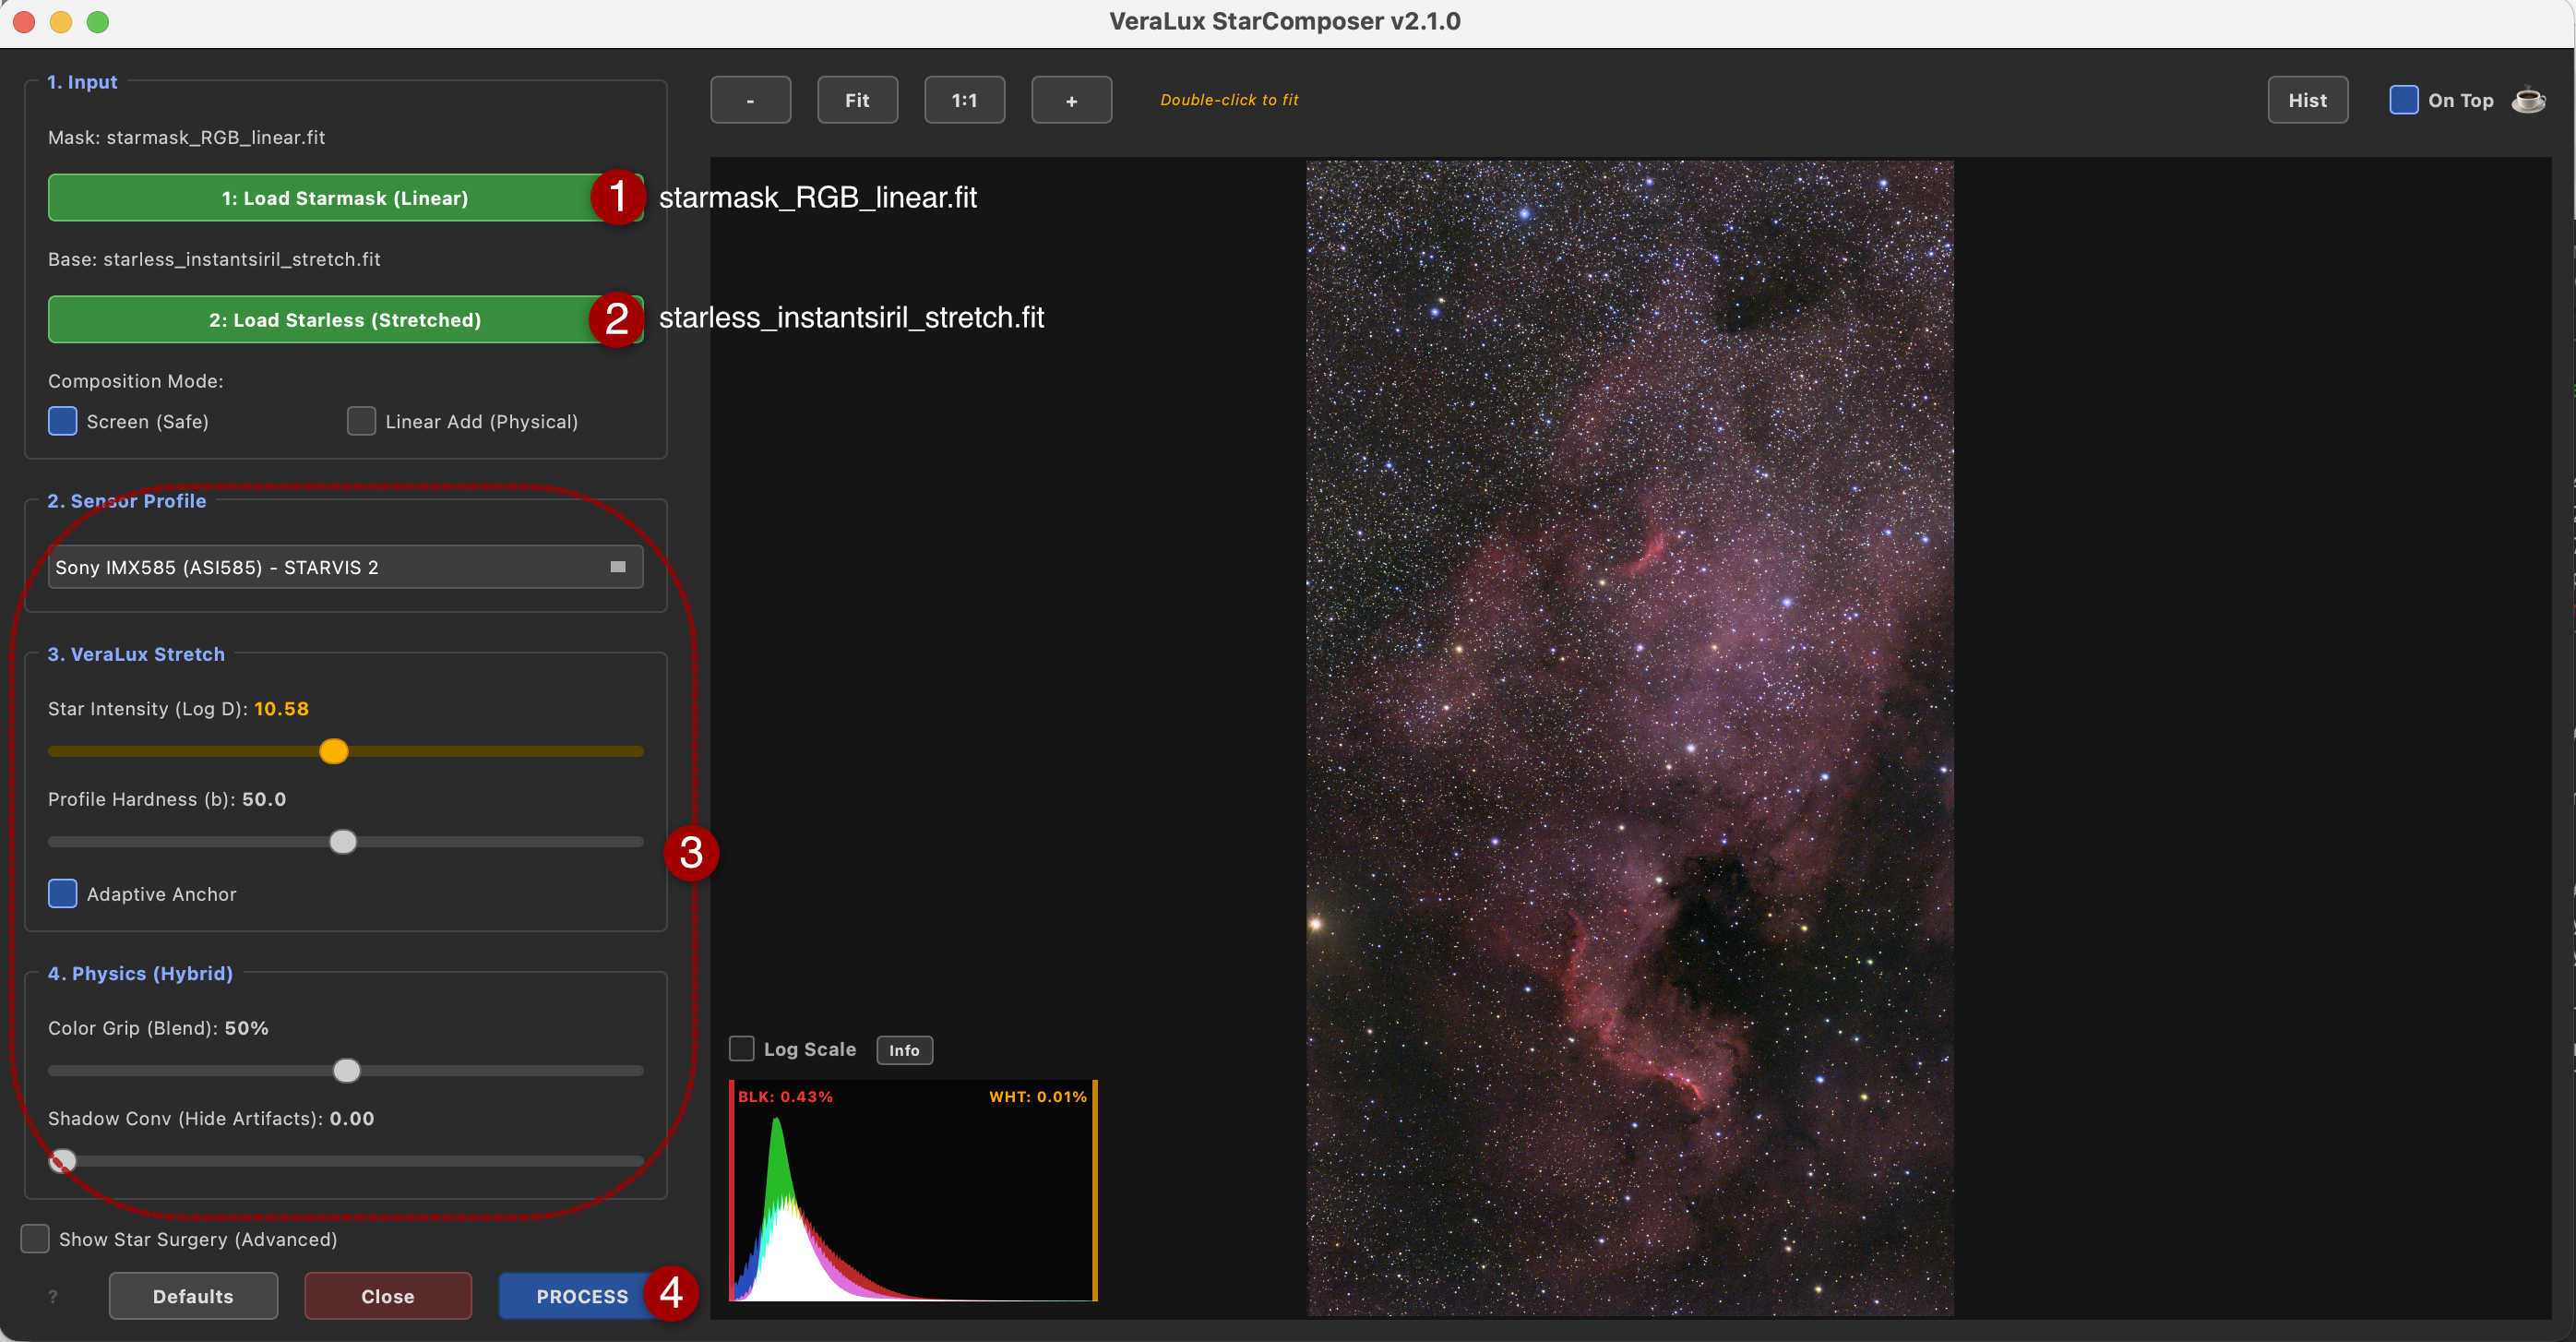
Task: Click the Profile Hardness slider handle
Action: click(343, 842)
